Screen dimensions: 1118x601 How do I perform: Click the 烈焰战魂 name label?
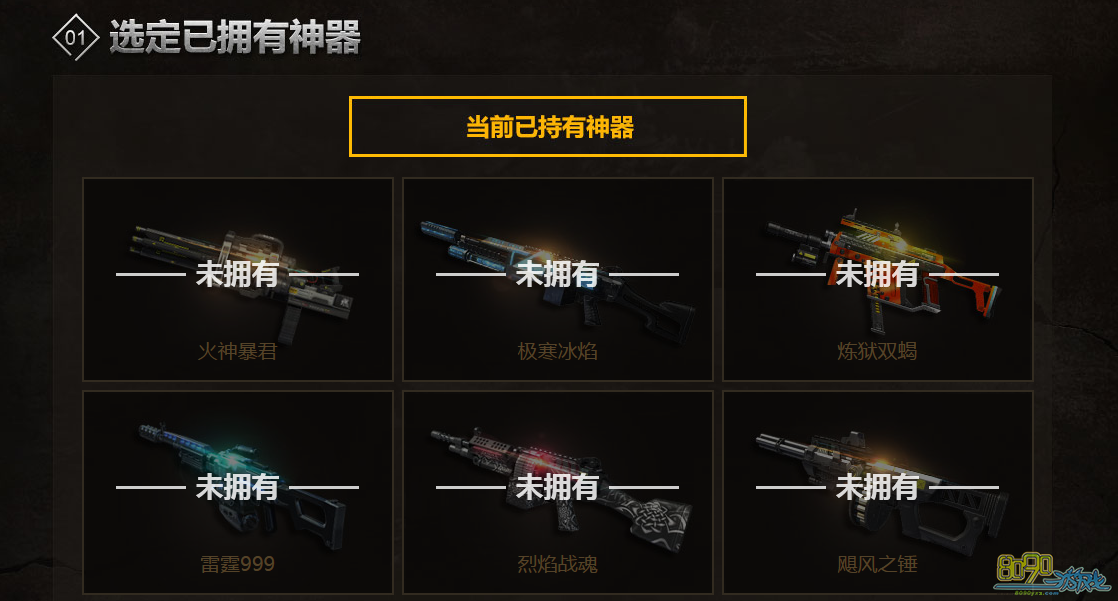pos(558,564)
